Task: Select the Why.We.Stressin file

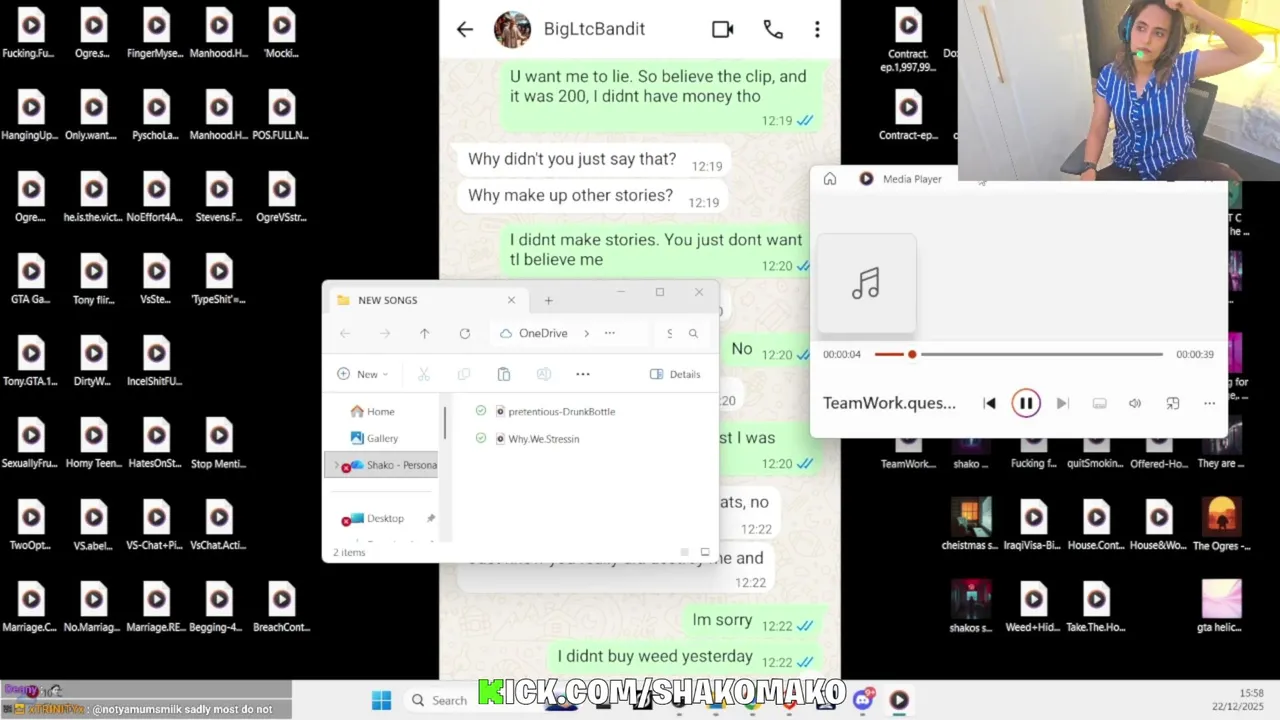Action: 543,438
